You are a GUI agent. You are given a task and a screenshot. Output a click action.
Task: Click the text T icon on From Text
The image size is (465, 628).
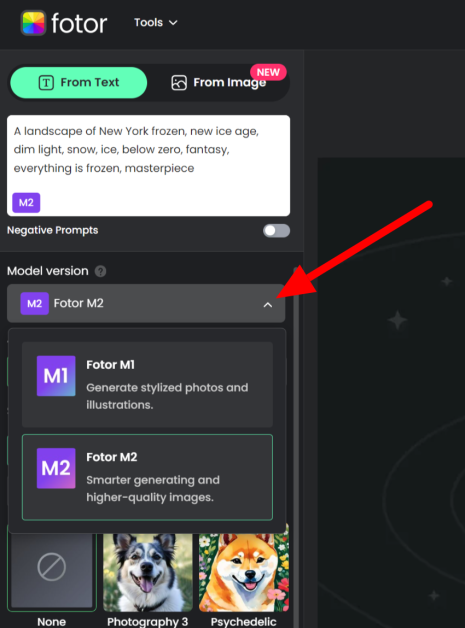coord(46,83)
